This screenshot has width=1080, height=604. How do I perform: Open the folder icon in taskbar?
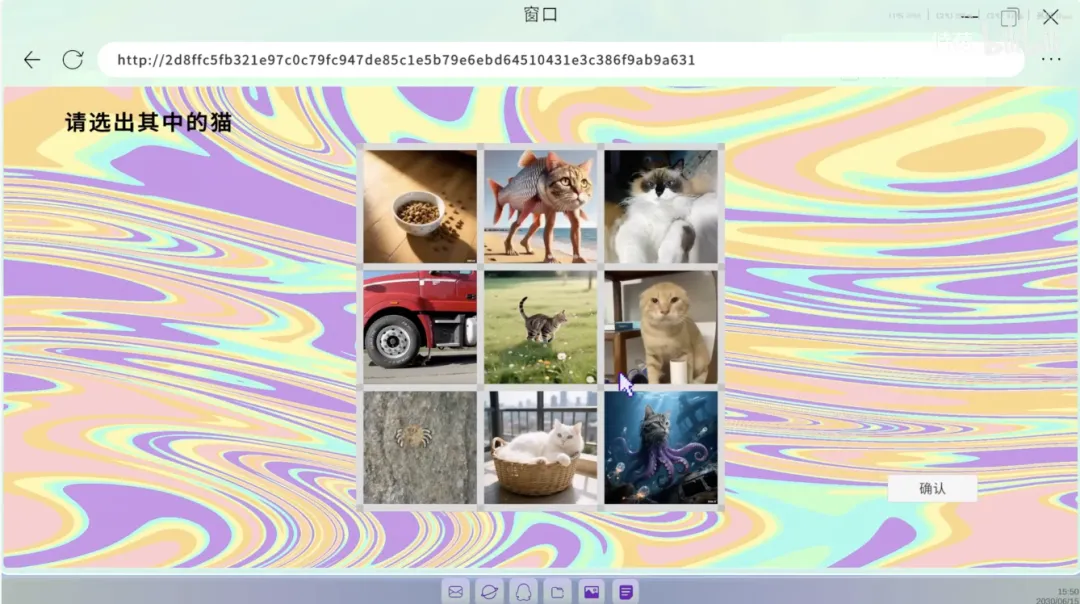click(557, 592)
